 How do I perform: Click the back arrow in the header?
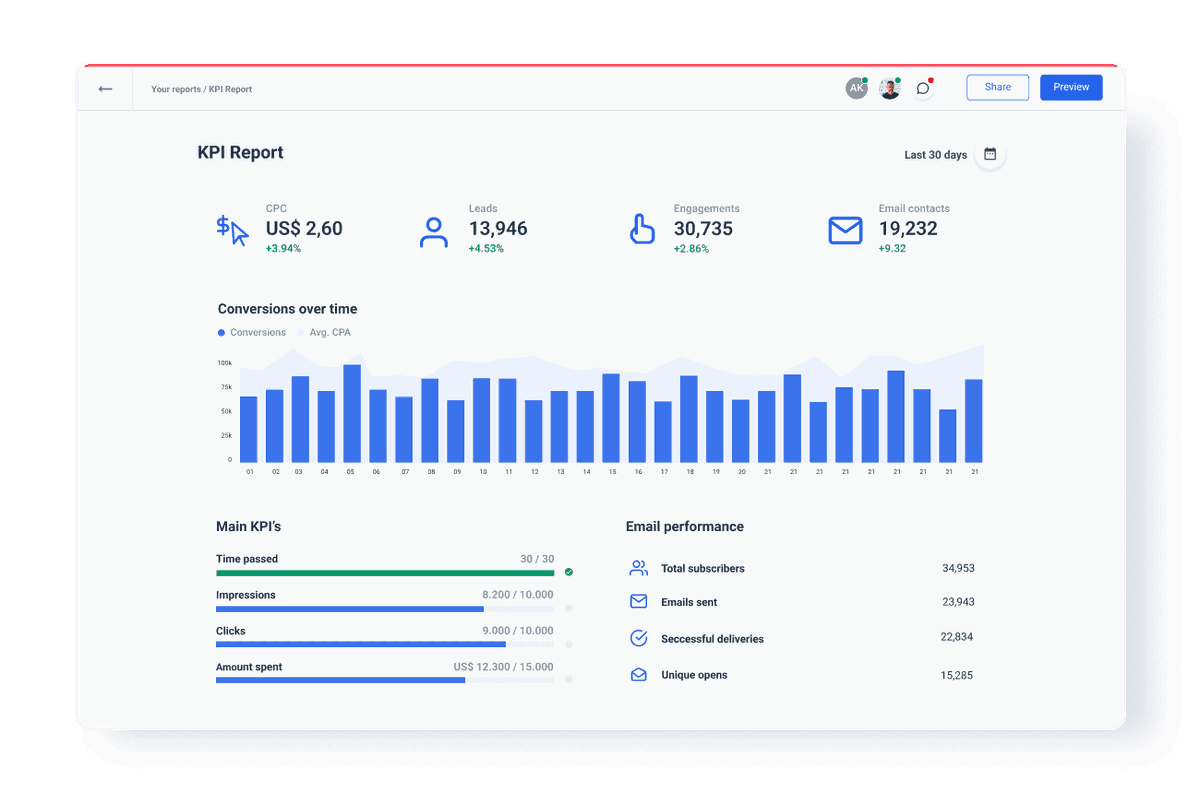point(105,89)
